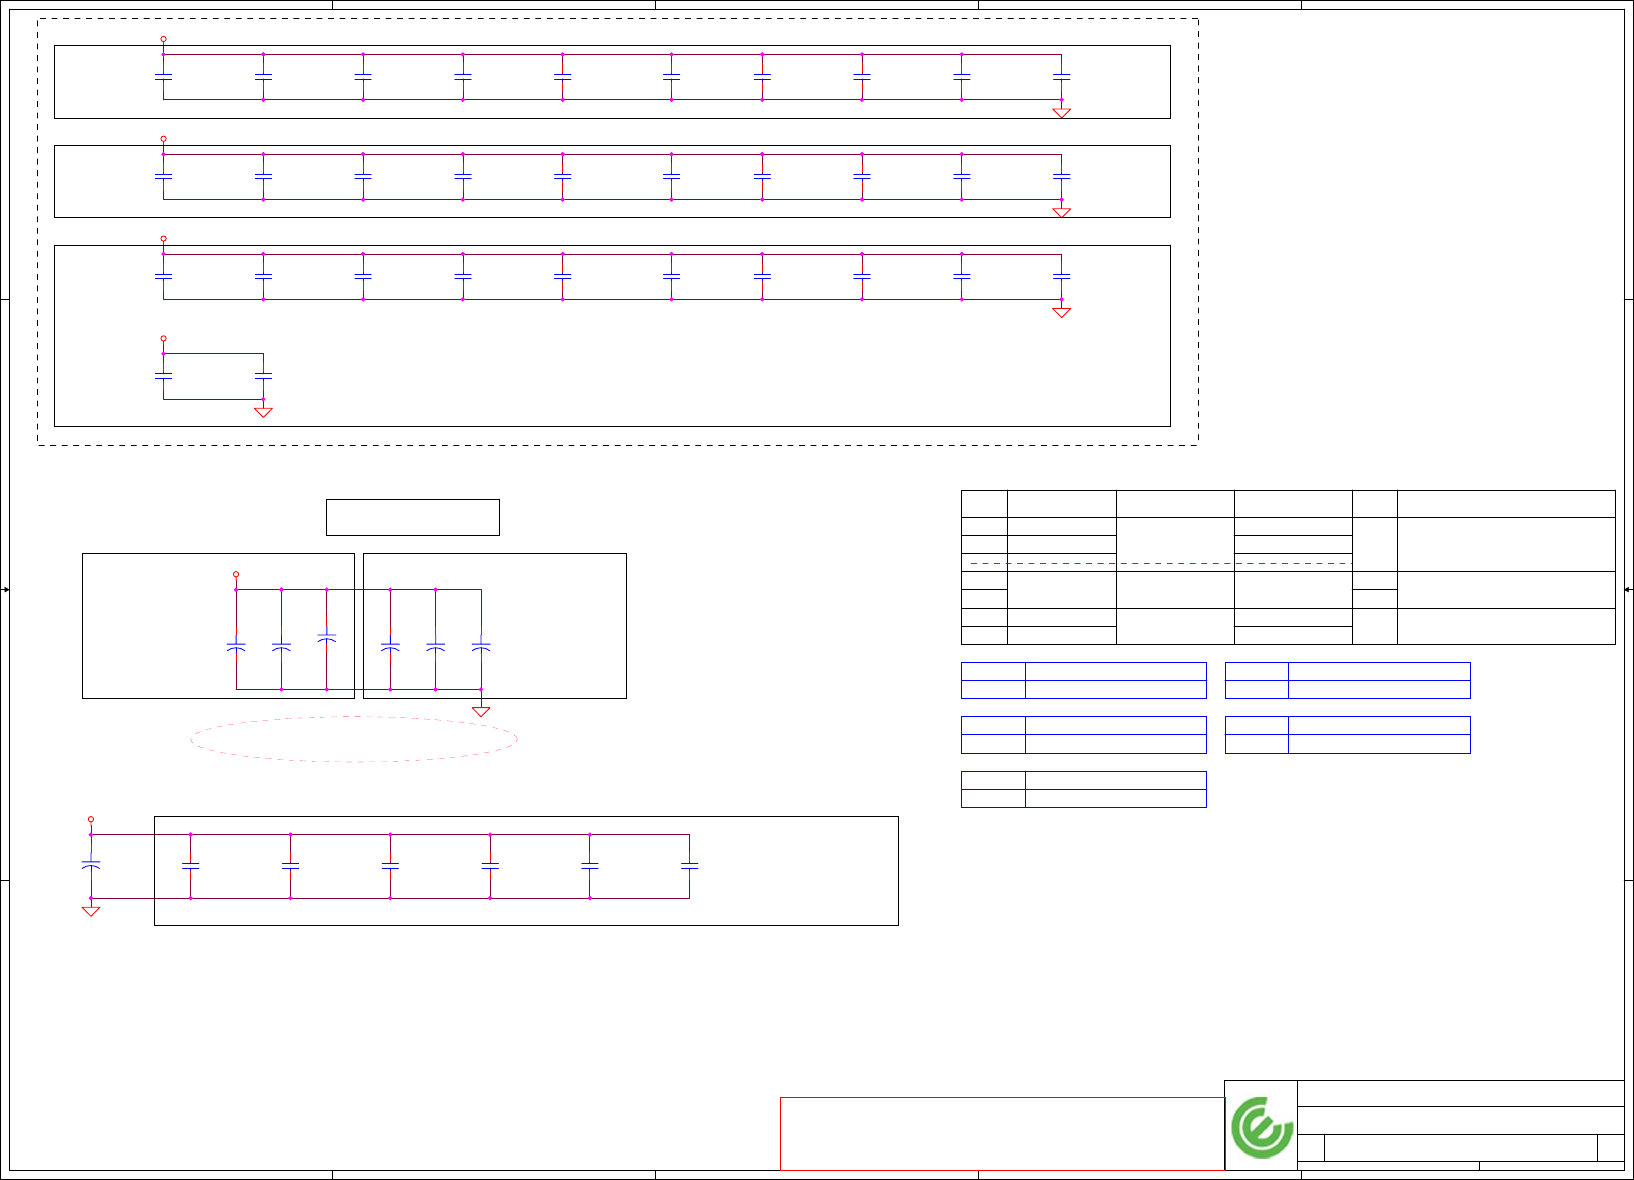Select ground symbol under the two-capacitor group
Screen dimensions: 1634x1180
[263, 412]
